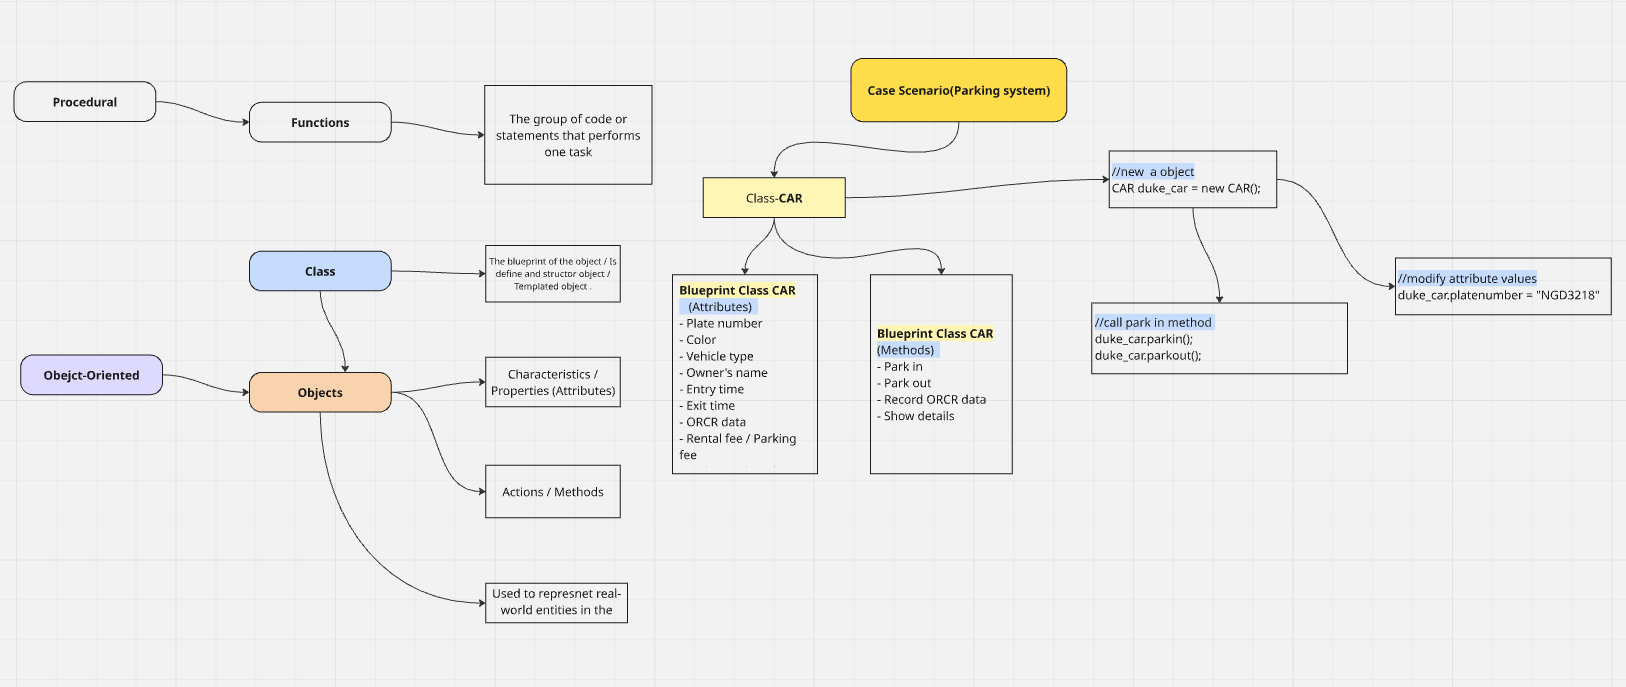Click the 'Record ORCR data' method line

point(932,400)
